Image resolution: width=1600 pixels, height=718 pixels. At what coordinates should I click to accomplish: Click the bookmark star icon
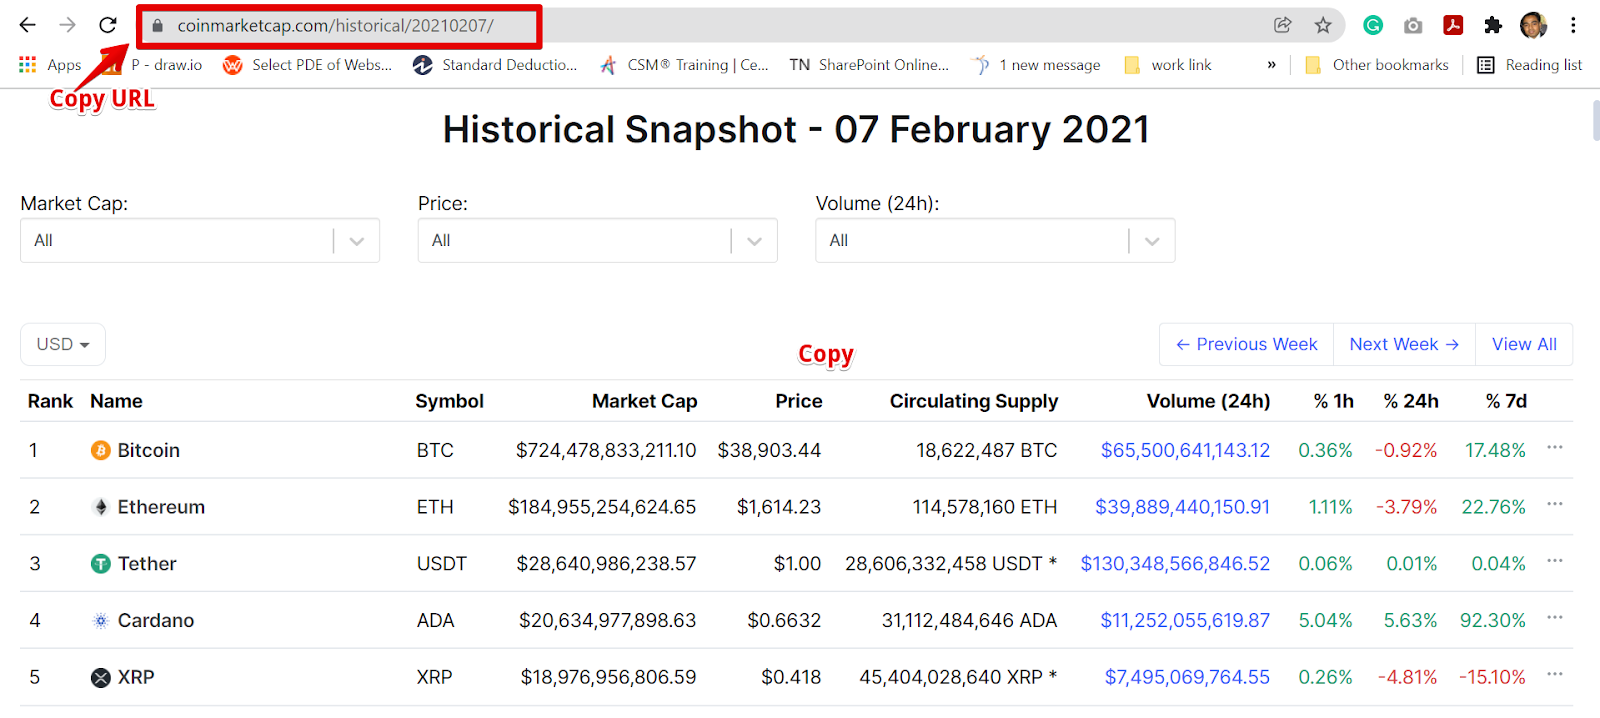pos(1323,25)
